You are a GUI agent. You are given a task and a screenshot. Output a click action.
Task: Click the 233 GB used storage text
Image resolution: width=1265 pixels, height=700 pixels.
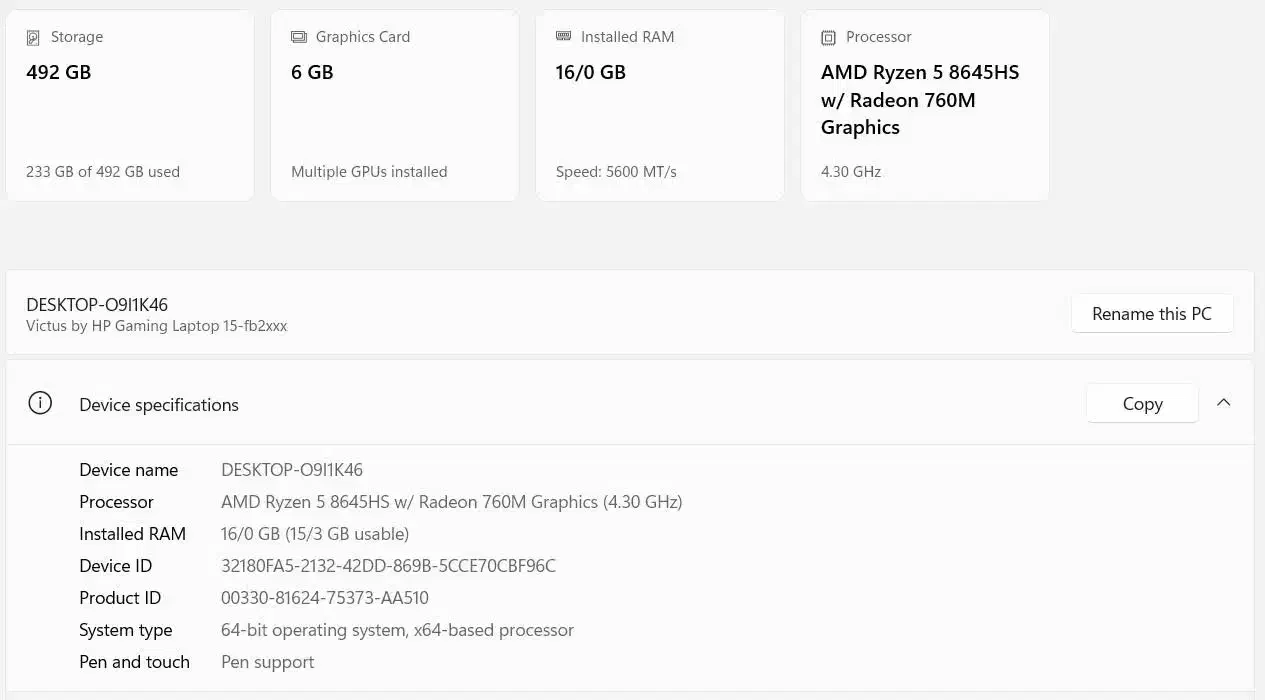tap(103, 172)
